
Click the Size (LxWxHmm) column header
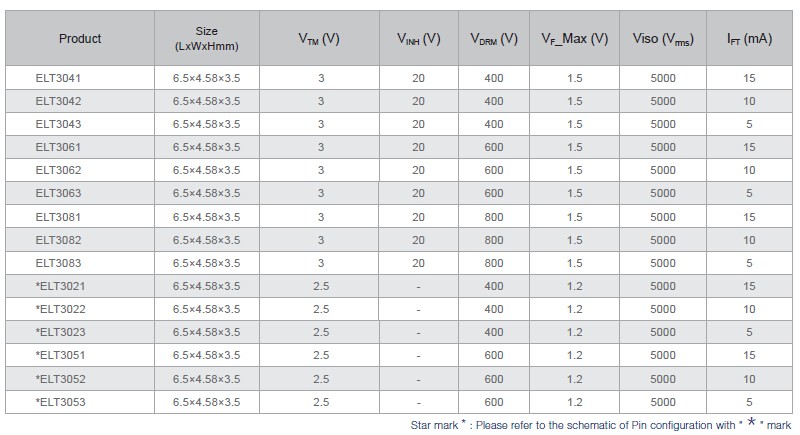click(x=207, y=39)
